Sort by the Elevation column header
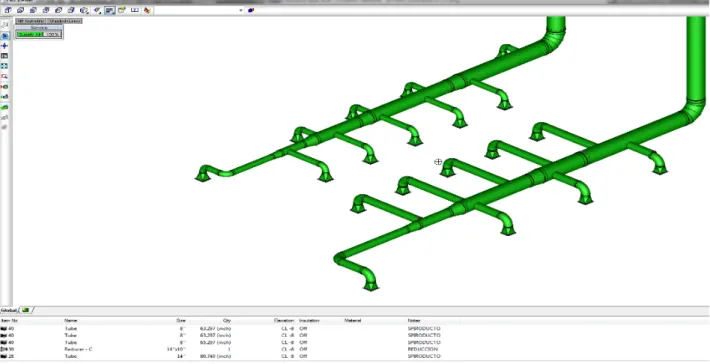The width and height of the screenshot is (710, 364). click(x=284, y=321)
